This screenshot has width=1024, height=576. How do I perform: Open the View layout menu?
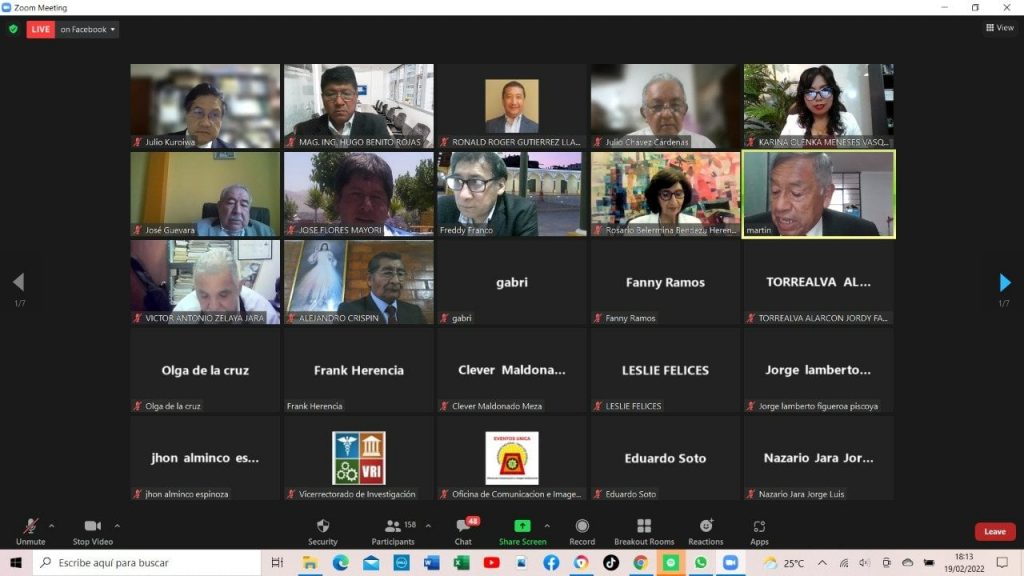999,28
